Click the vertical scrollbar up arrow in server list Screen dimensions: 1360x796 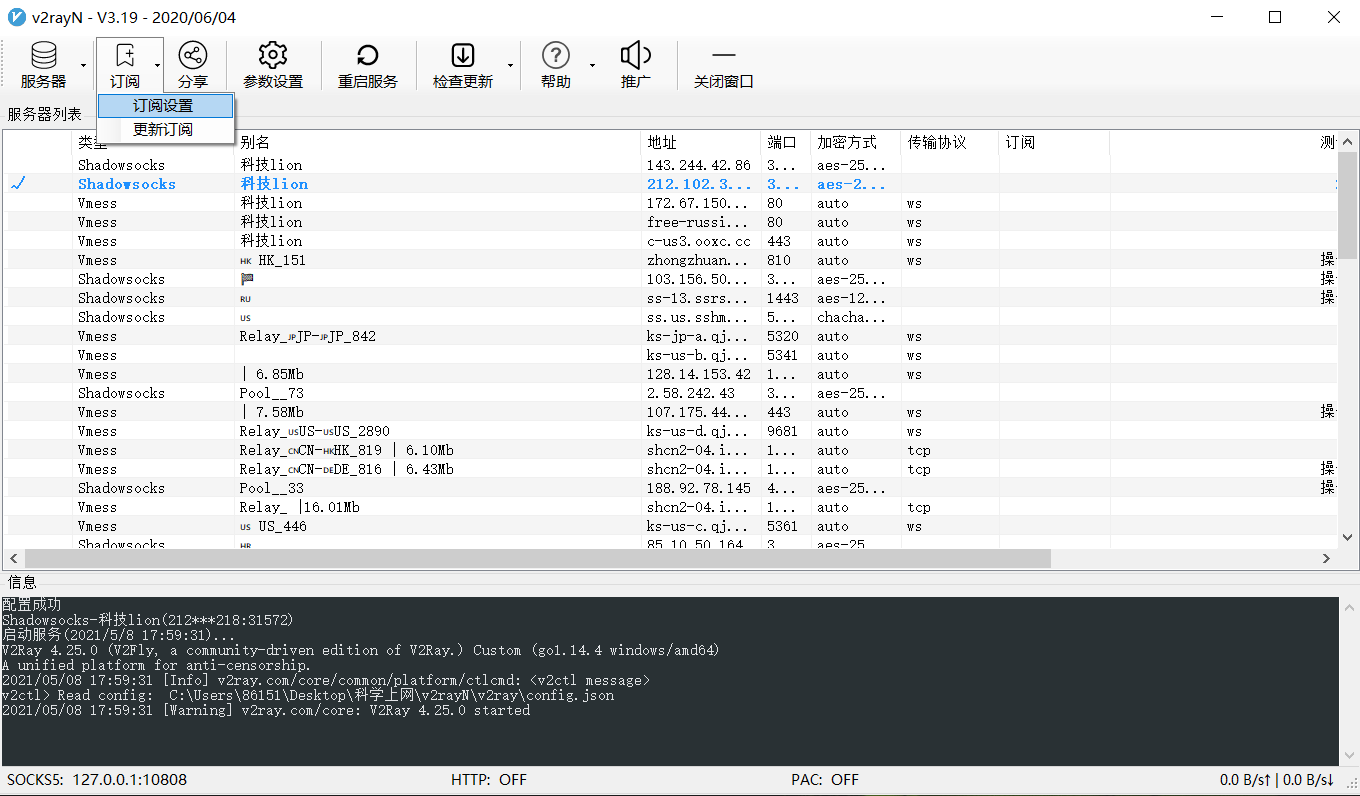[1348, 142]
